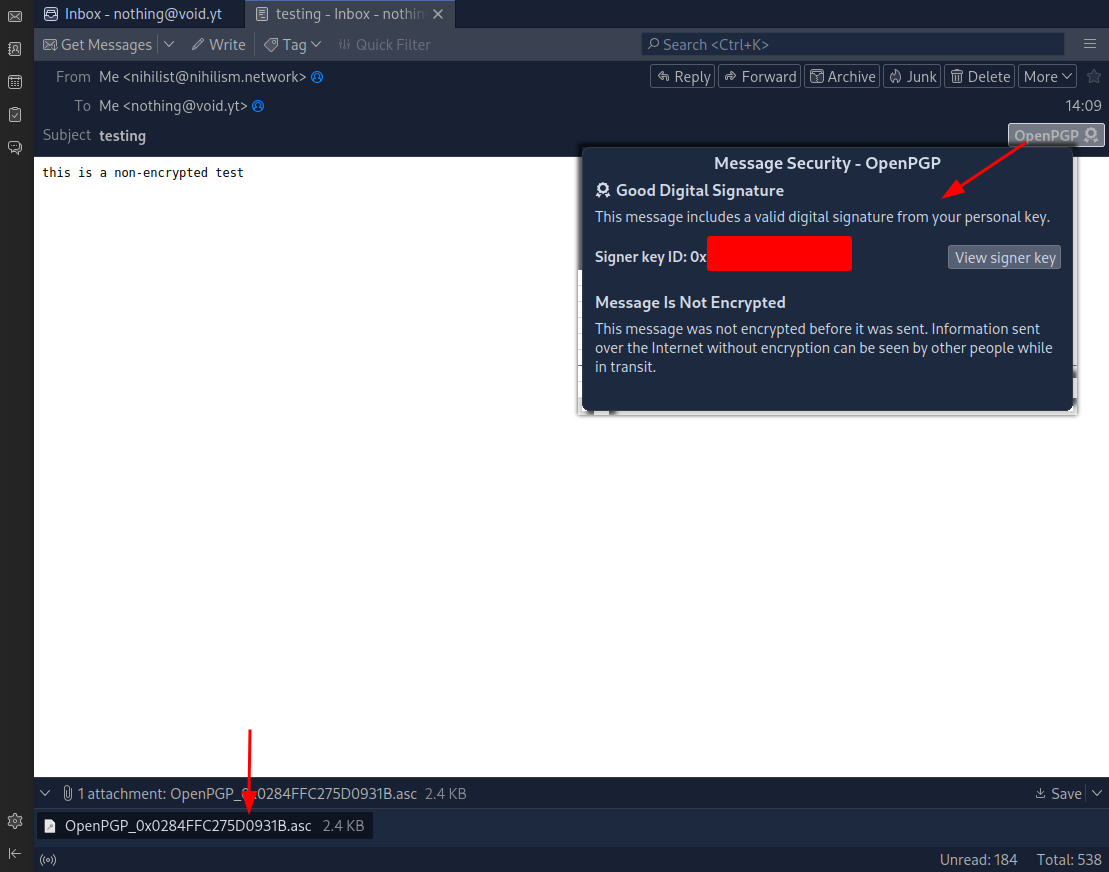Click the message body text
Screen dimensions: 1109x872
[x=143, y=173]
